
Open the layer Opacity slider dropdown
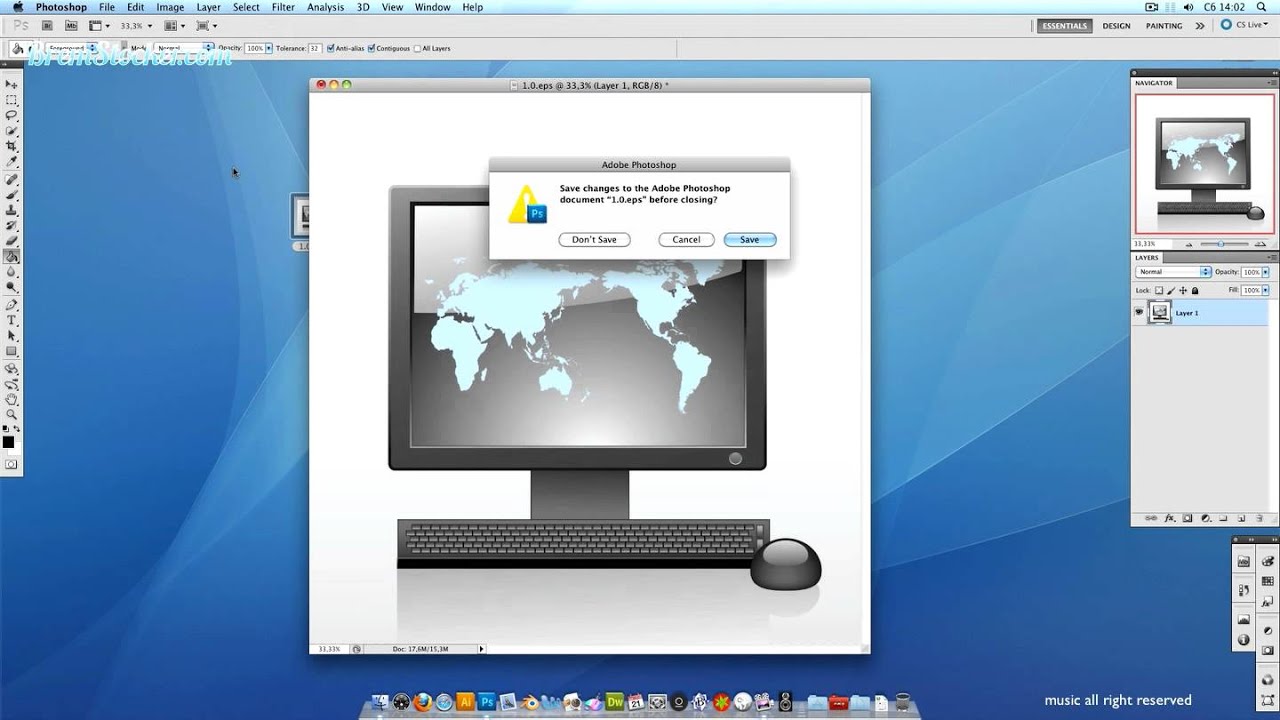[1265, 272]
